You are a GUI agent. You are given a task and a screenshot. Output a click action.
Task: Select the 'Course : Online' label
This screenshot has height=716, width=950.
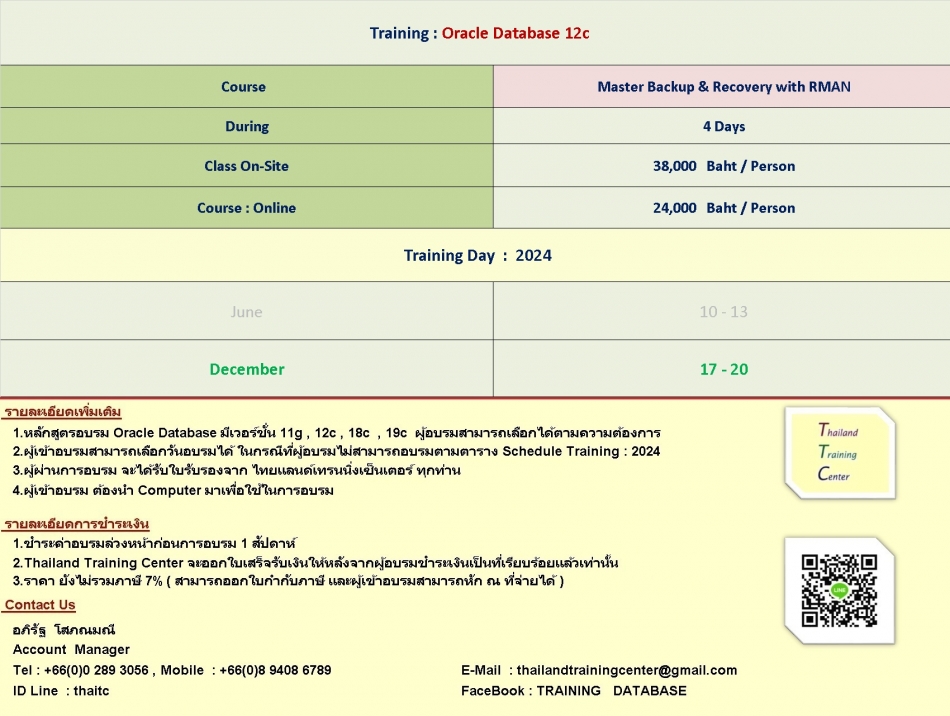(247, 207)
